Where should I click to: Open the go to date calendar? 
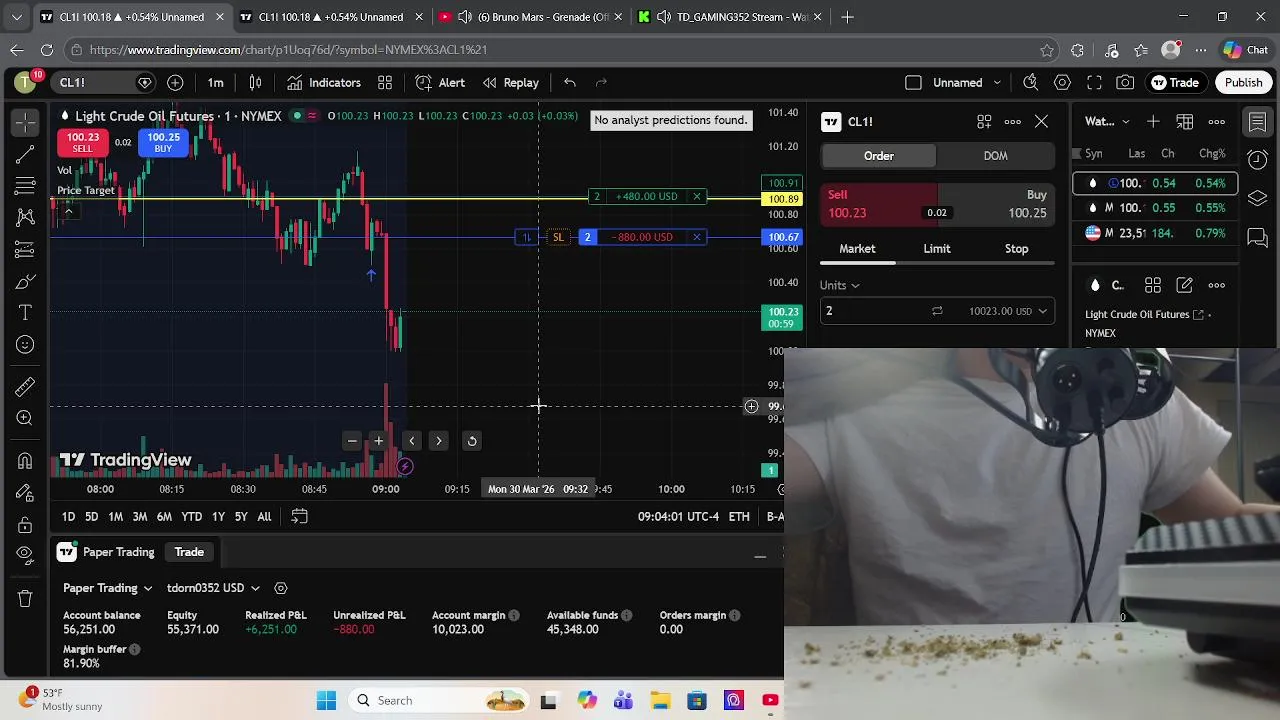coord(299,517)
